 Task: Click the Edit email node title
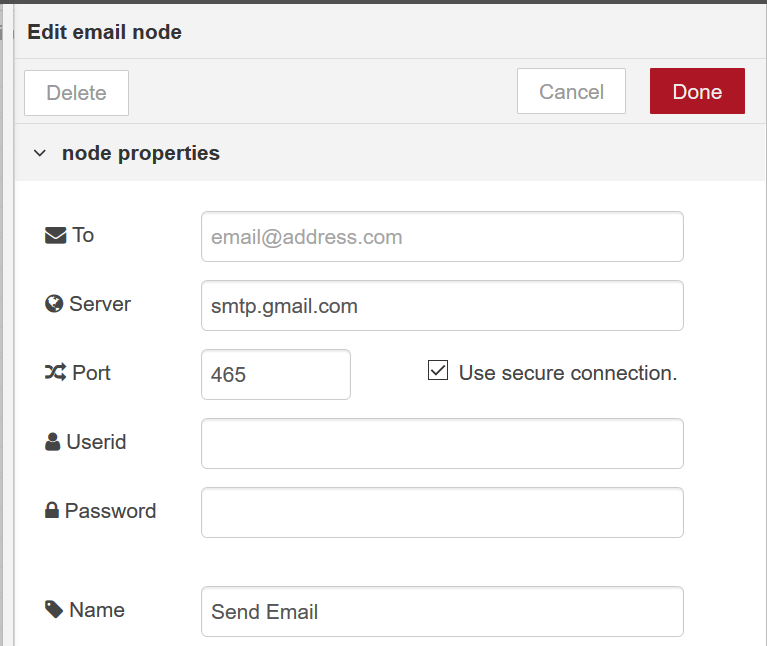105,32
